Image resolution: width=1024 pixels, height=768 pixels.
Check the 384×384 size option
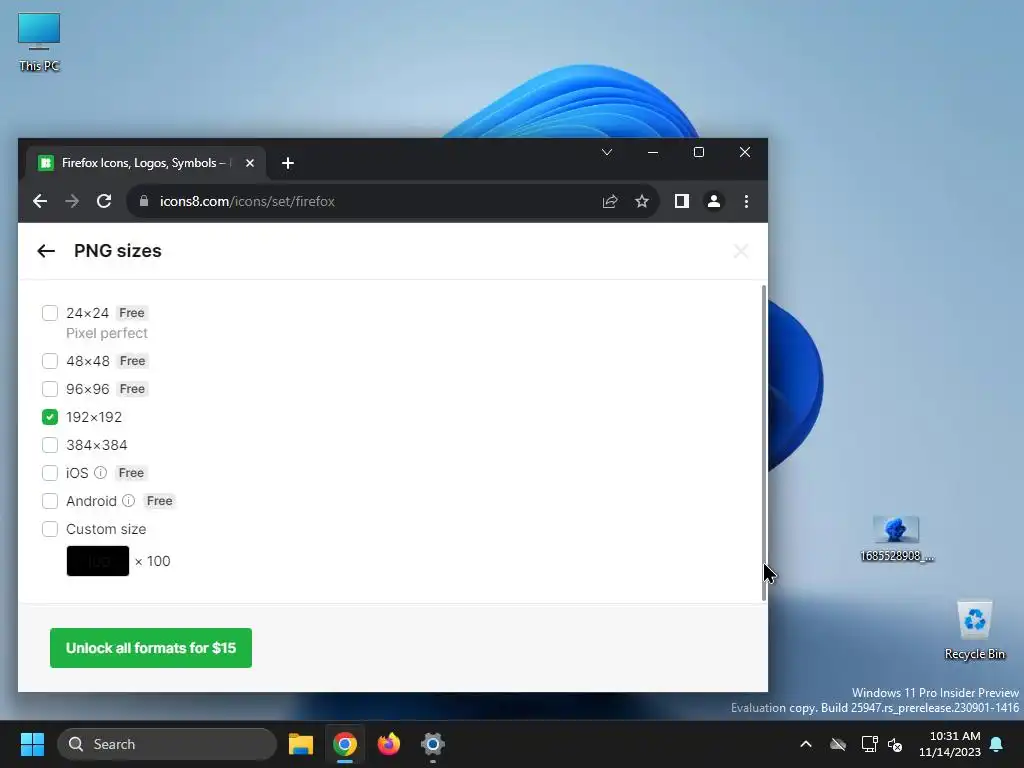pyautogui.click(x=50, y=445)
